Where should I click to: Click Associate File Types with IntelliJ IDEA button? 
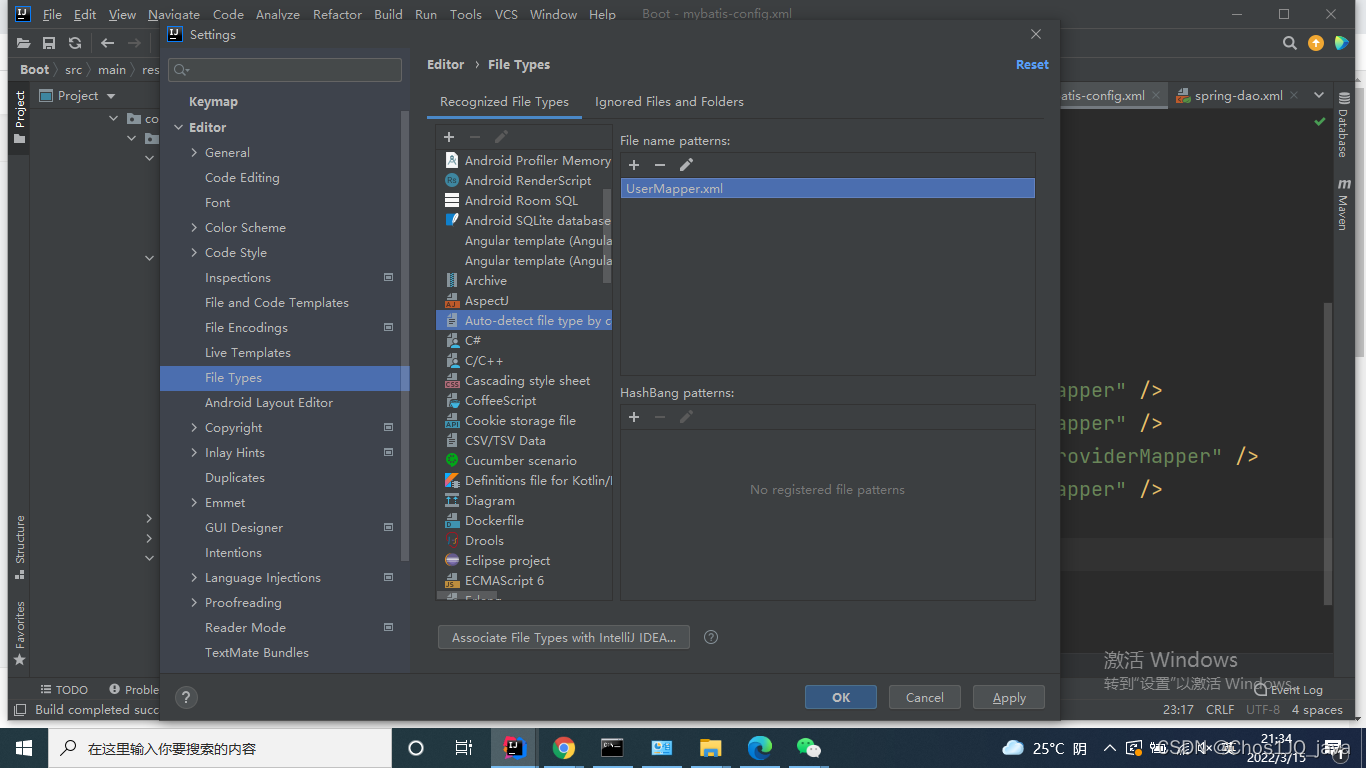pyautogui.click(x=564, y=637)
